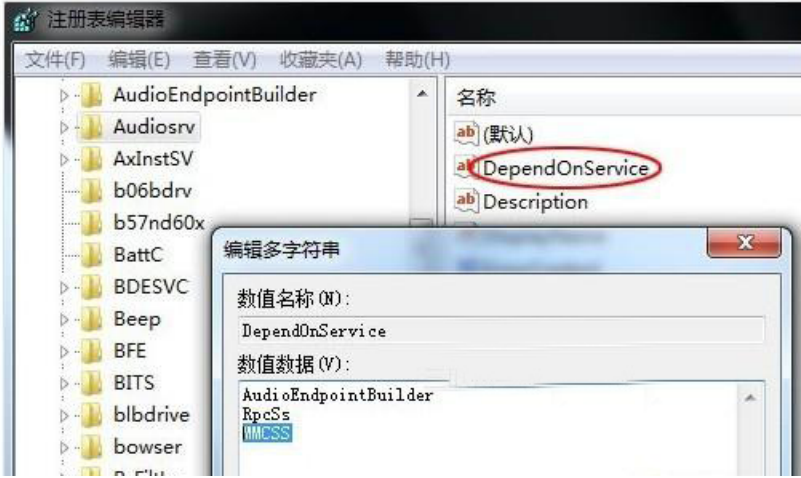Expand the AudioEndpointBuilder tree node
Screen dimensions: 801x478
(x=64, y=95)
